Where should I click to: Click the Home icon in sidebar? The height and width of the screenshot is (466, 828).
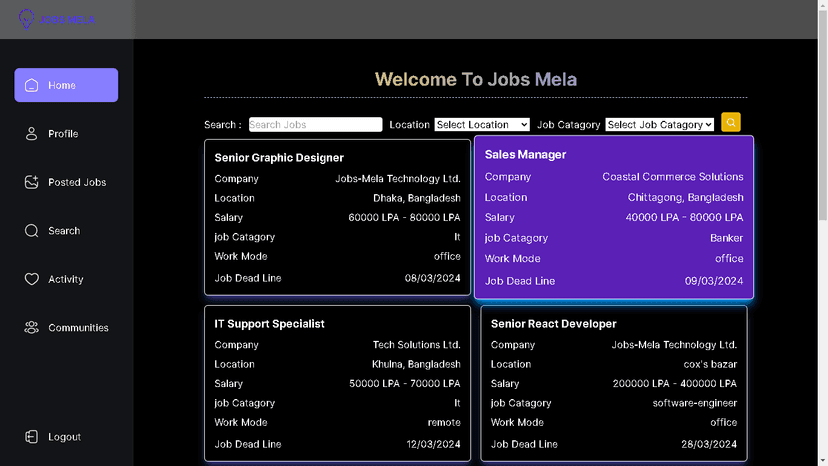point(32,85)
